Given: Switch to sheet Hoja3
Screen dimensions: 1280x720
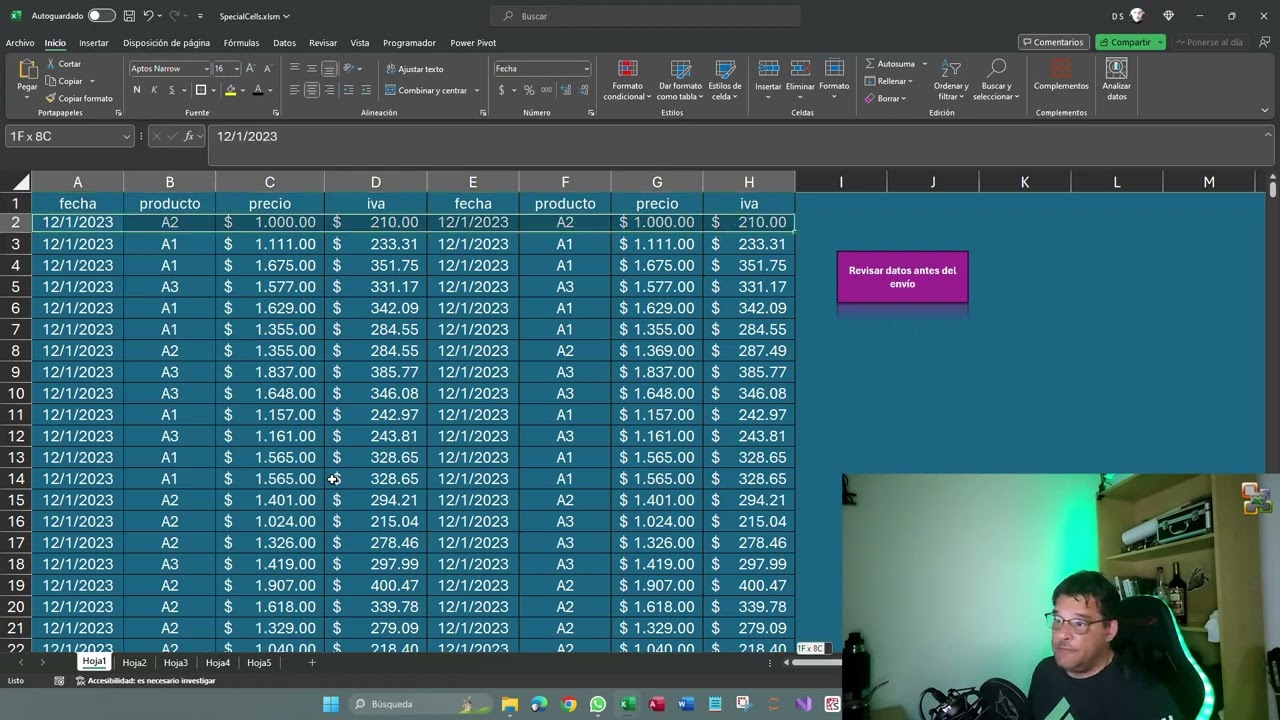Looking at the screenshot, I should (x=175, y=662).
